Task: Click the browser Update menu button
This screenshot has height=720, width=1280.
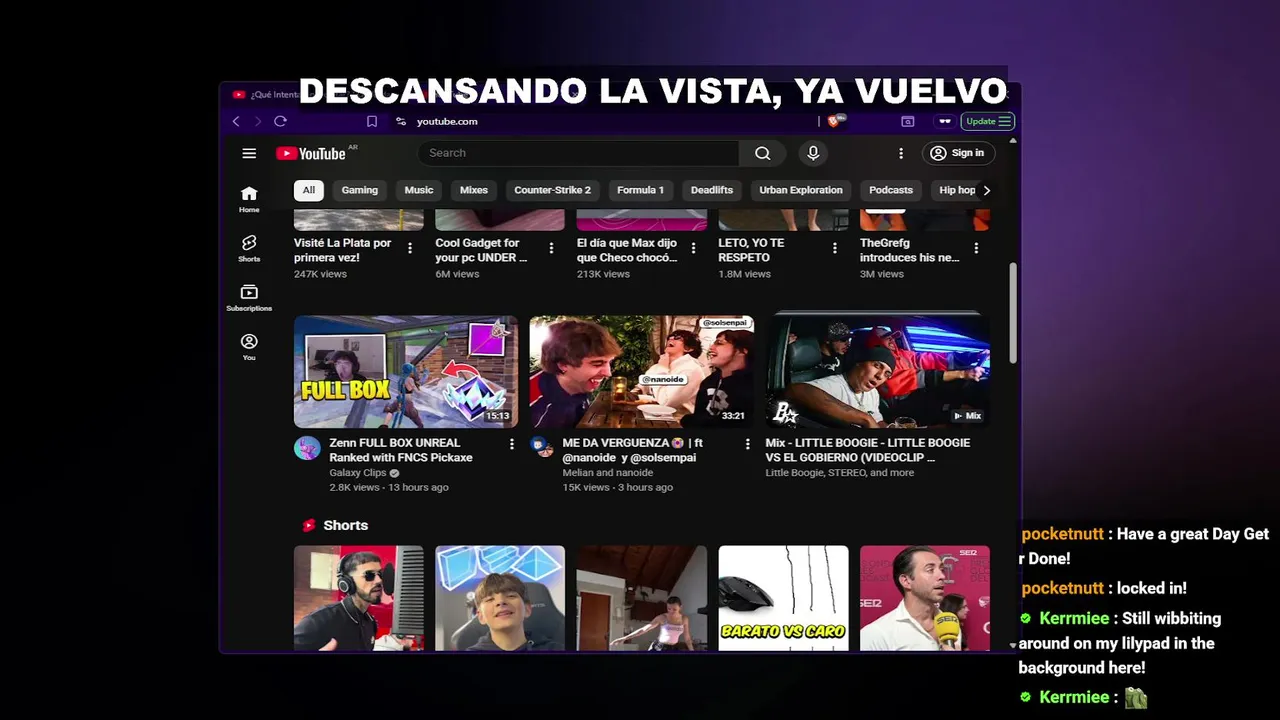Action: [988, 121]
